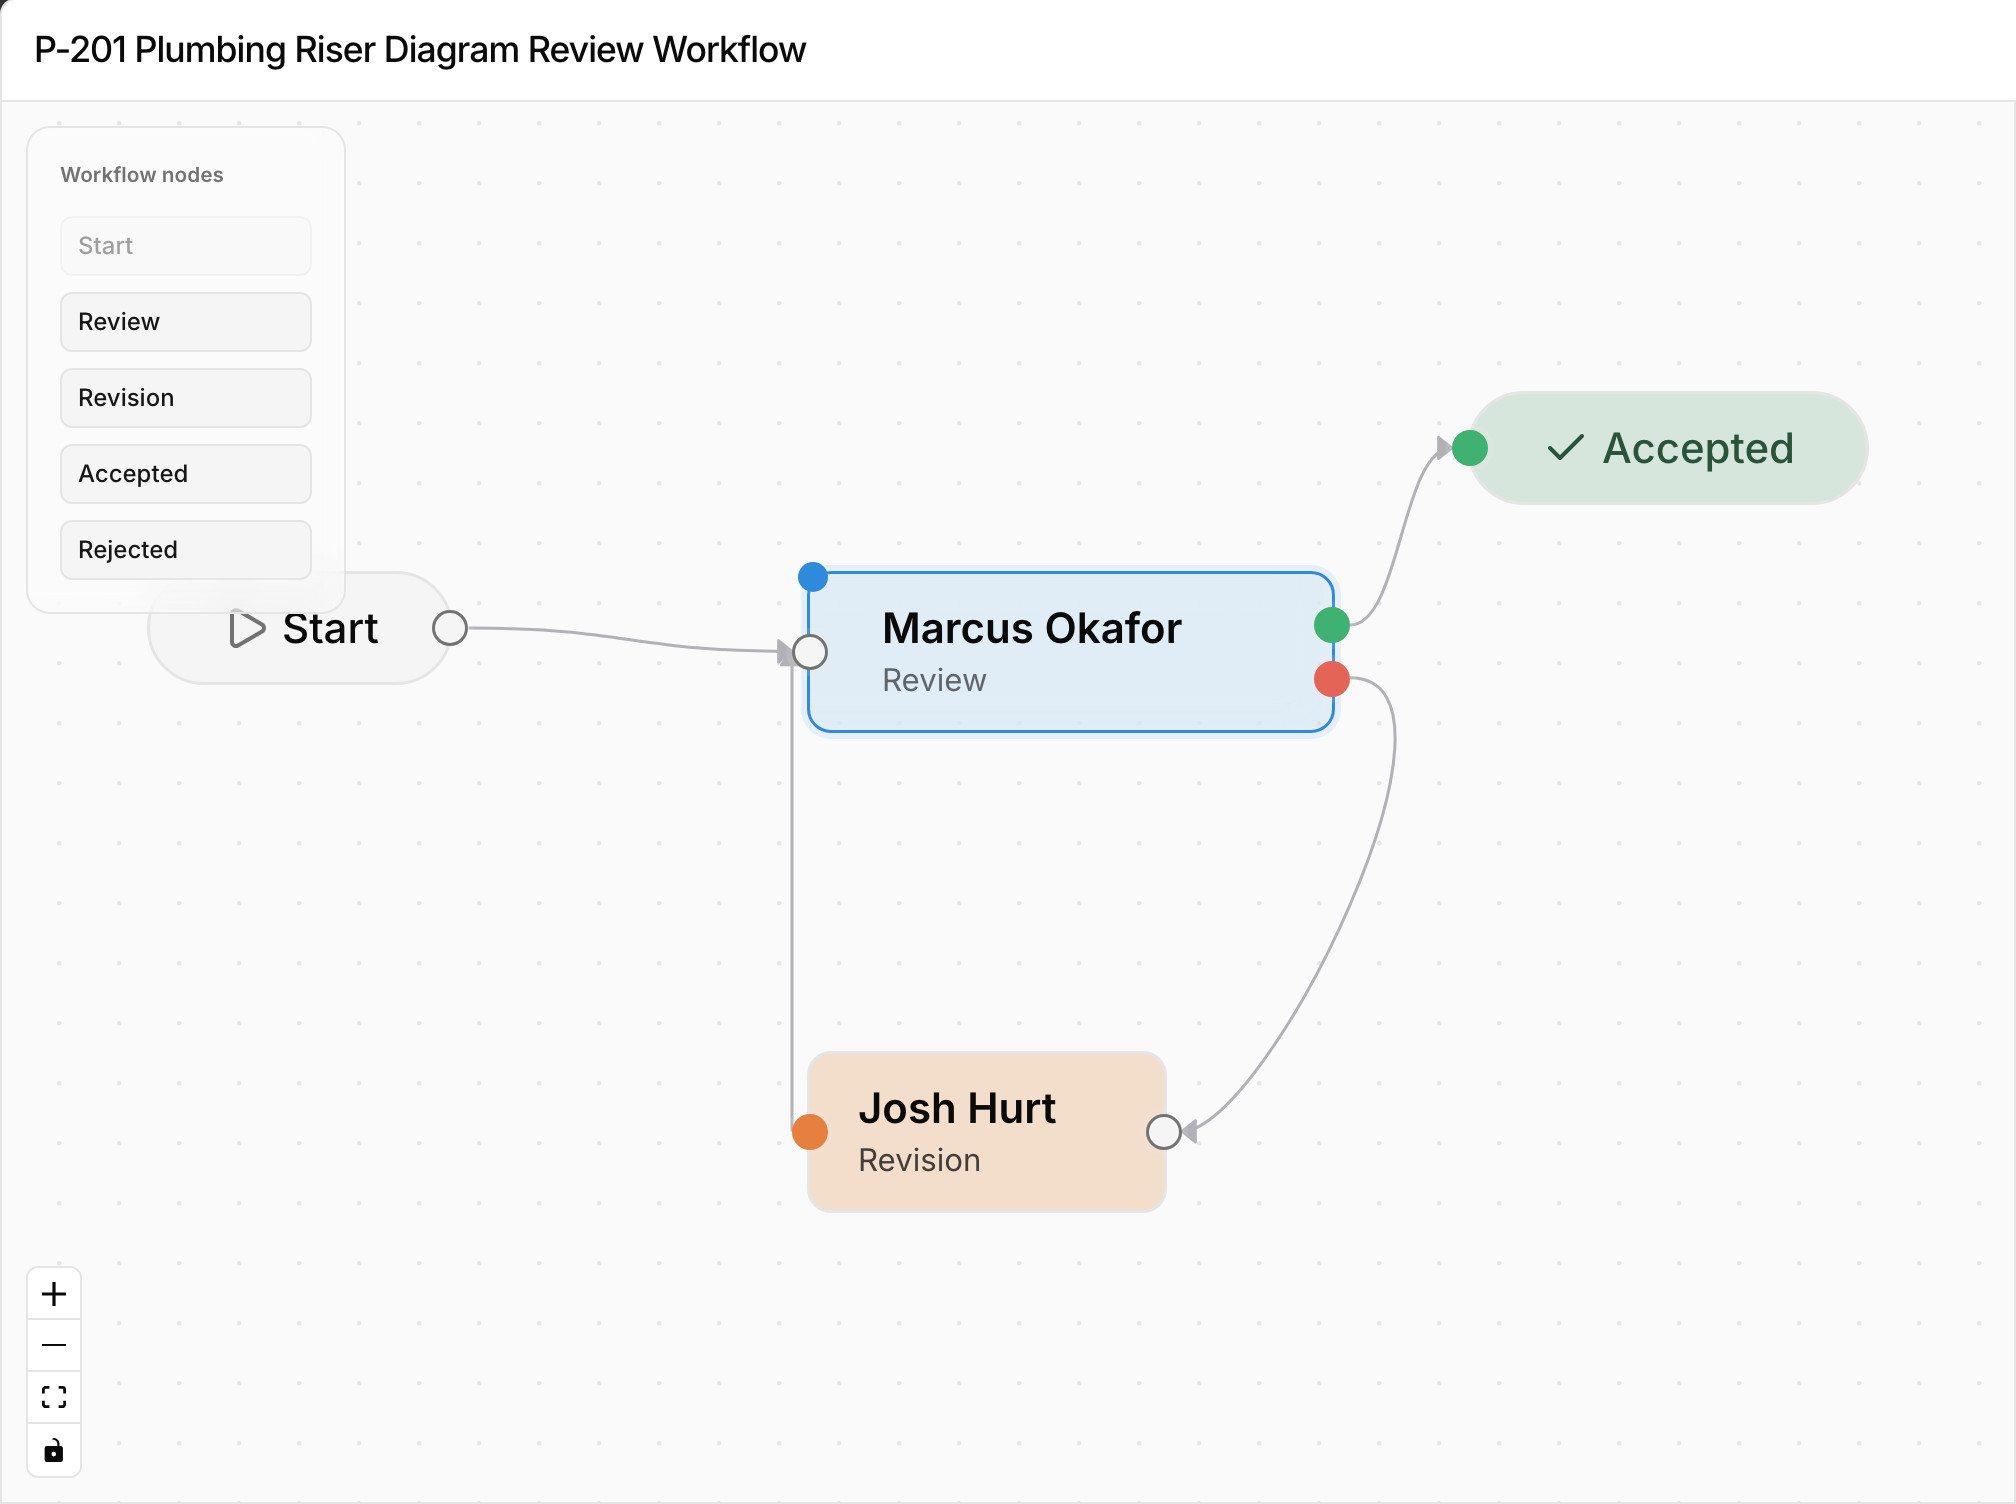Click green accept handle on Marcus Okafor node
The image size is (2016, 1504).
pos(1332,625)
